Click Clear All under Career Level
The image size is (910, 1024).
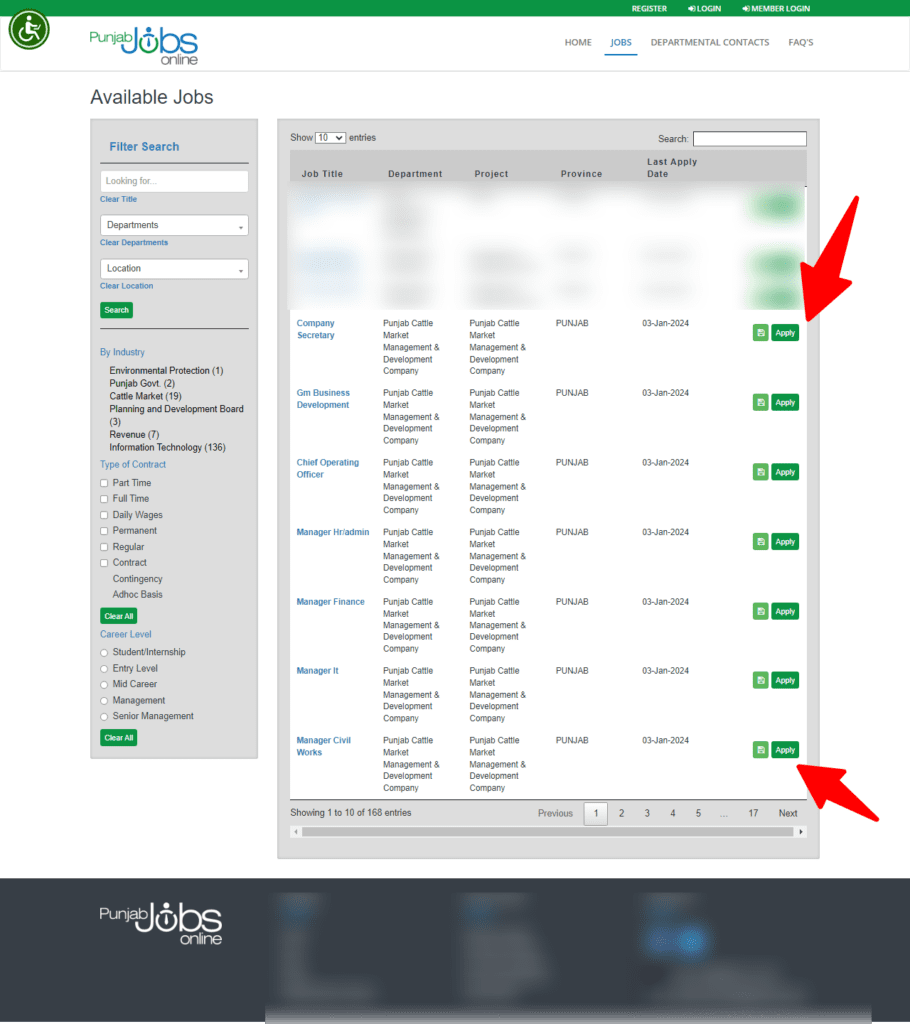coord(118,738)
